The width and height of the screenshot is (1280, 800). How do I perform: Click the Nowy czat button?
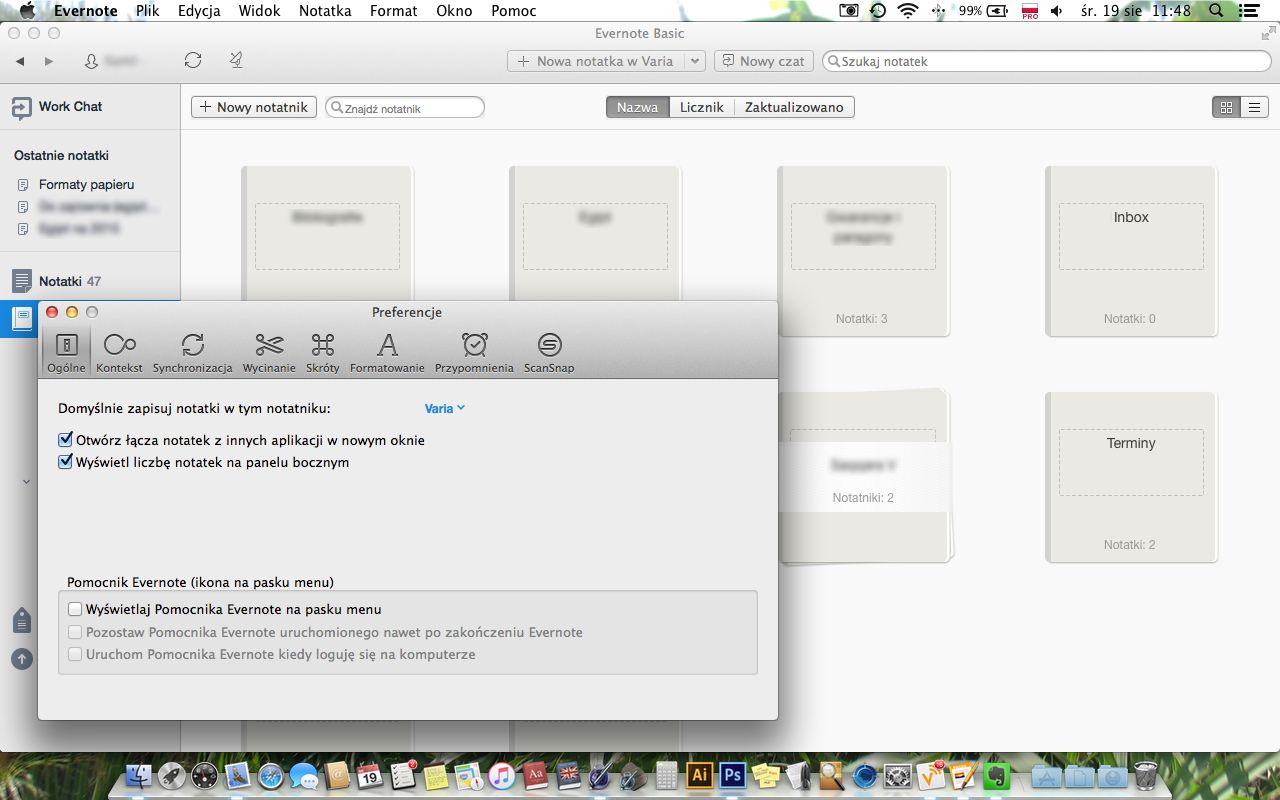[x=763, y=61]
